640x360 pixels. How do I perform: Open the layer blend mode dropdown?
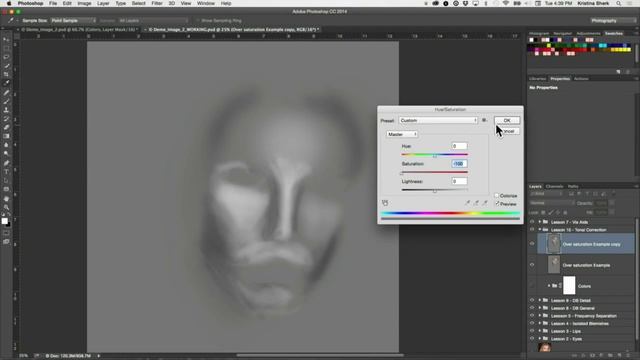click(552, 203)
